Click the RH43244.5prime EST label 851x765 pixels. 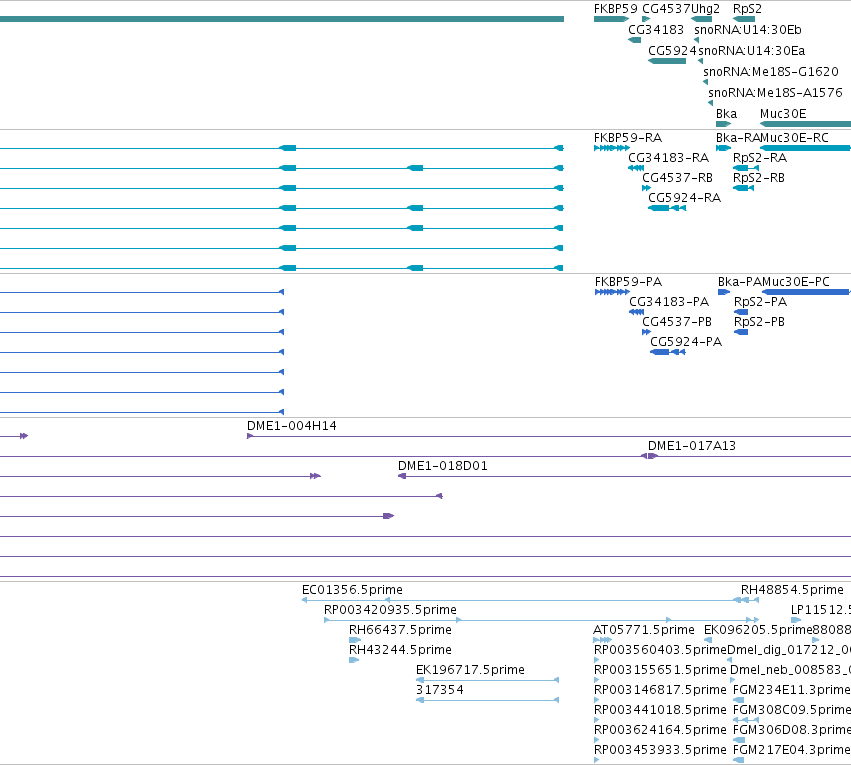[x=401, y=651]
